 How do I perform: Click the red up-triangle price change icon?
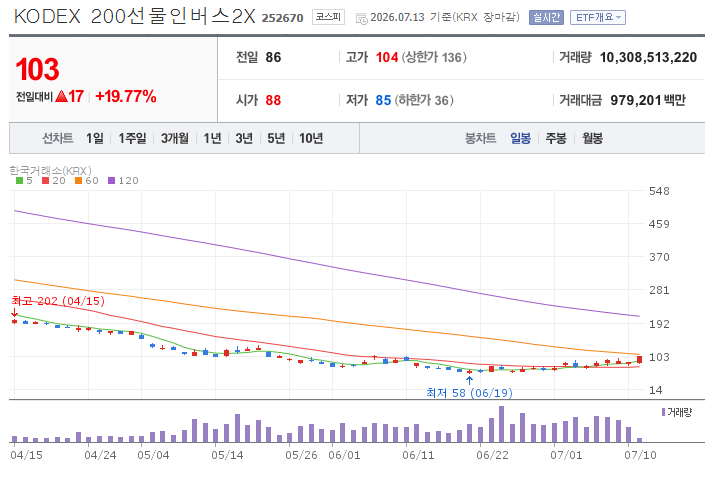(x=62, y=96)
